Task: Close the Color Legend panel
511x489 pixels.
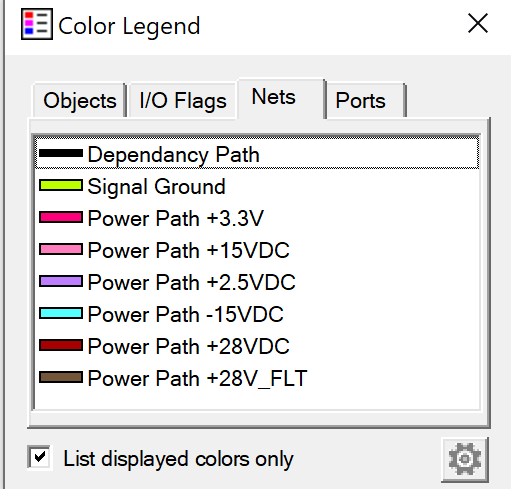Action: (x=478, y=23)
